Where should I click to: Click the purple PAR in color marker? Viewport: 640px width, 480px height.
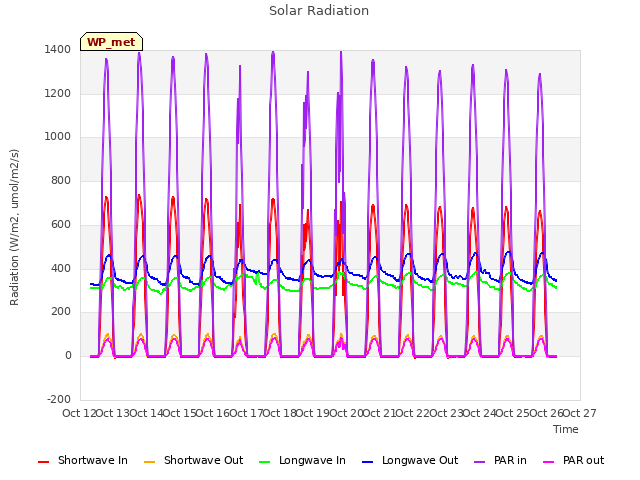(x=480, y=462)
